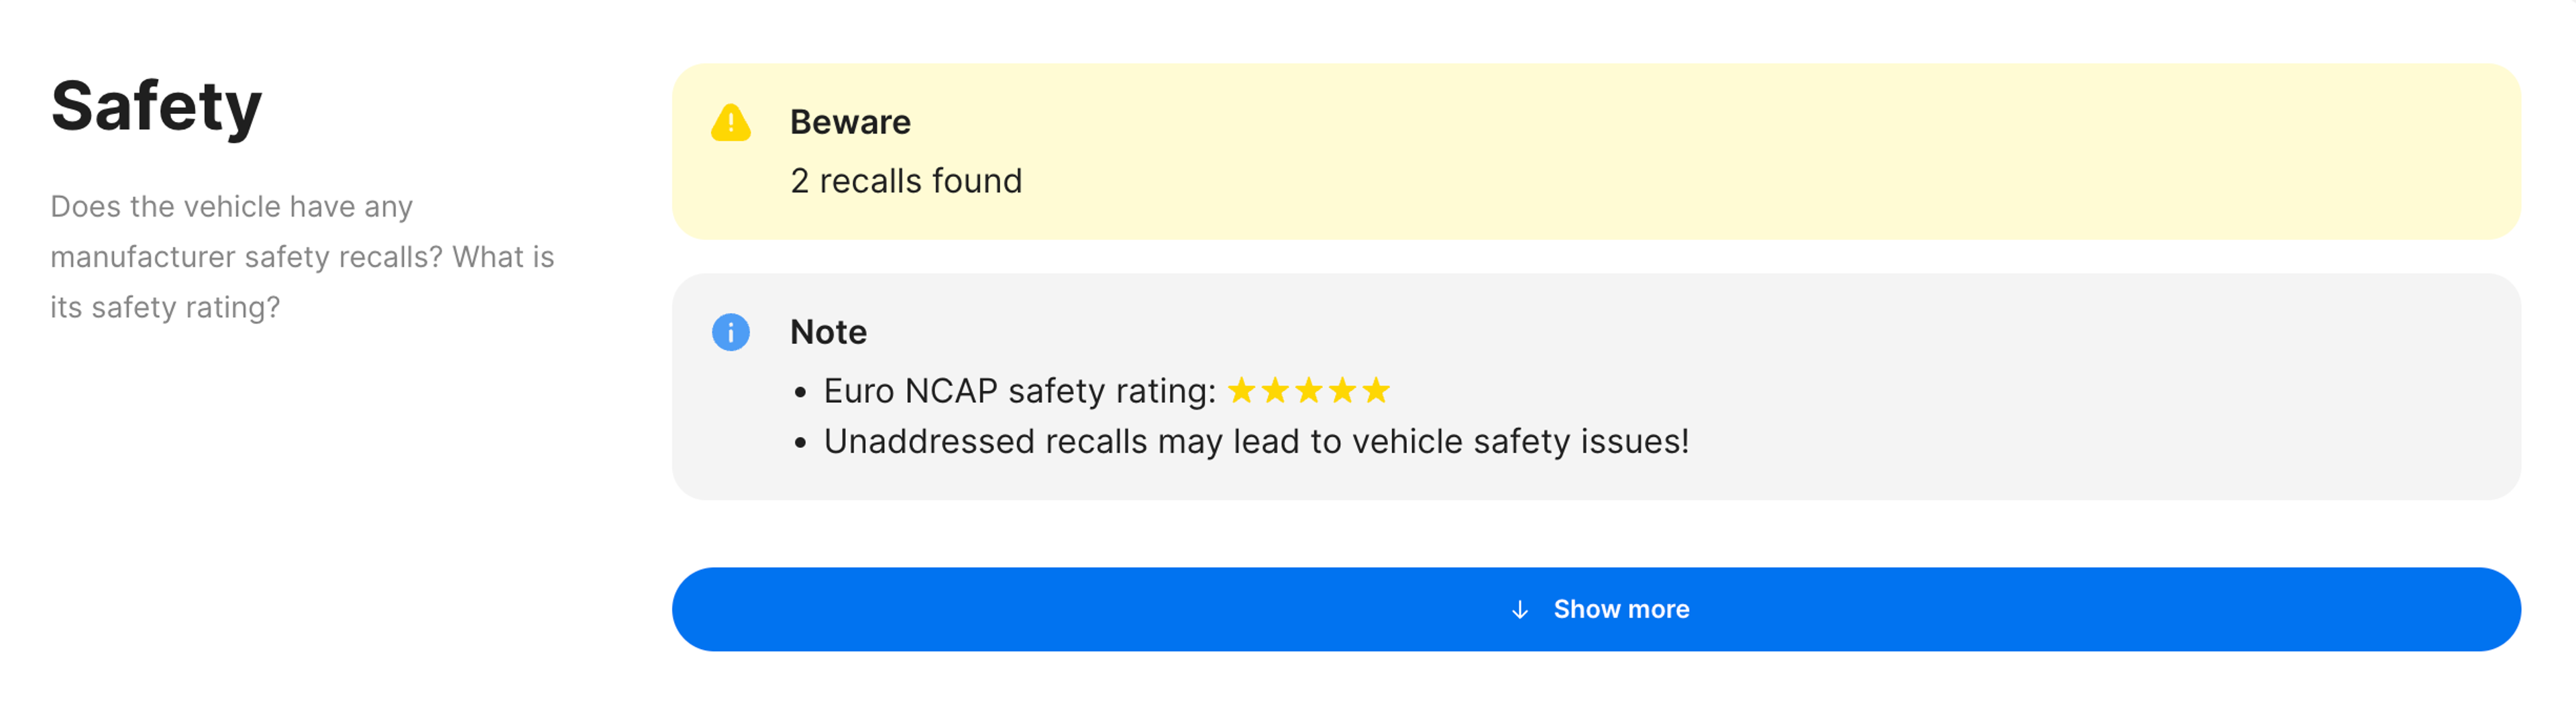This screenshot has width=2576, height=712.
Task: Click the manufacturer safety recalls description text
Action: (x=301, y=257)
